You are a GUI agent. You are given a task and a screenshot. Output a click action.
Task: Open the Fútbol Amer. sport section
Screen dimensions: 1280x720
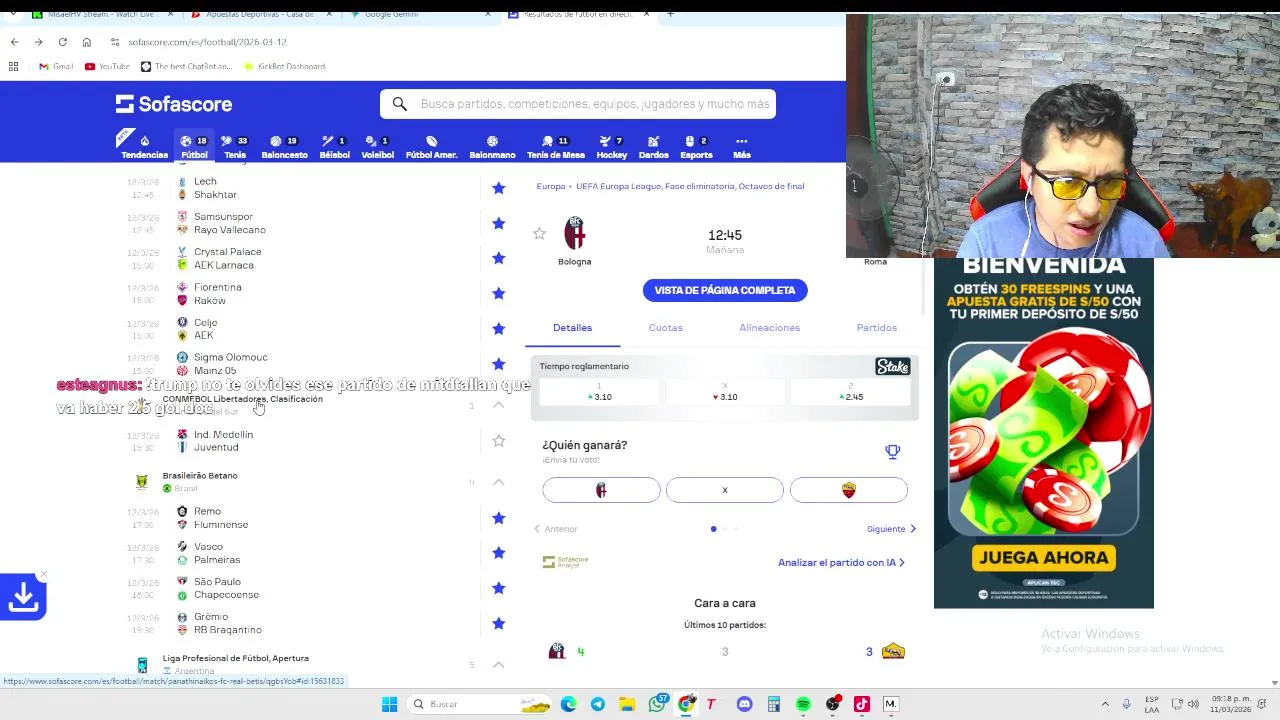pyautogui.click(x=431, y=147)
